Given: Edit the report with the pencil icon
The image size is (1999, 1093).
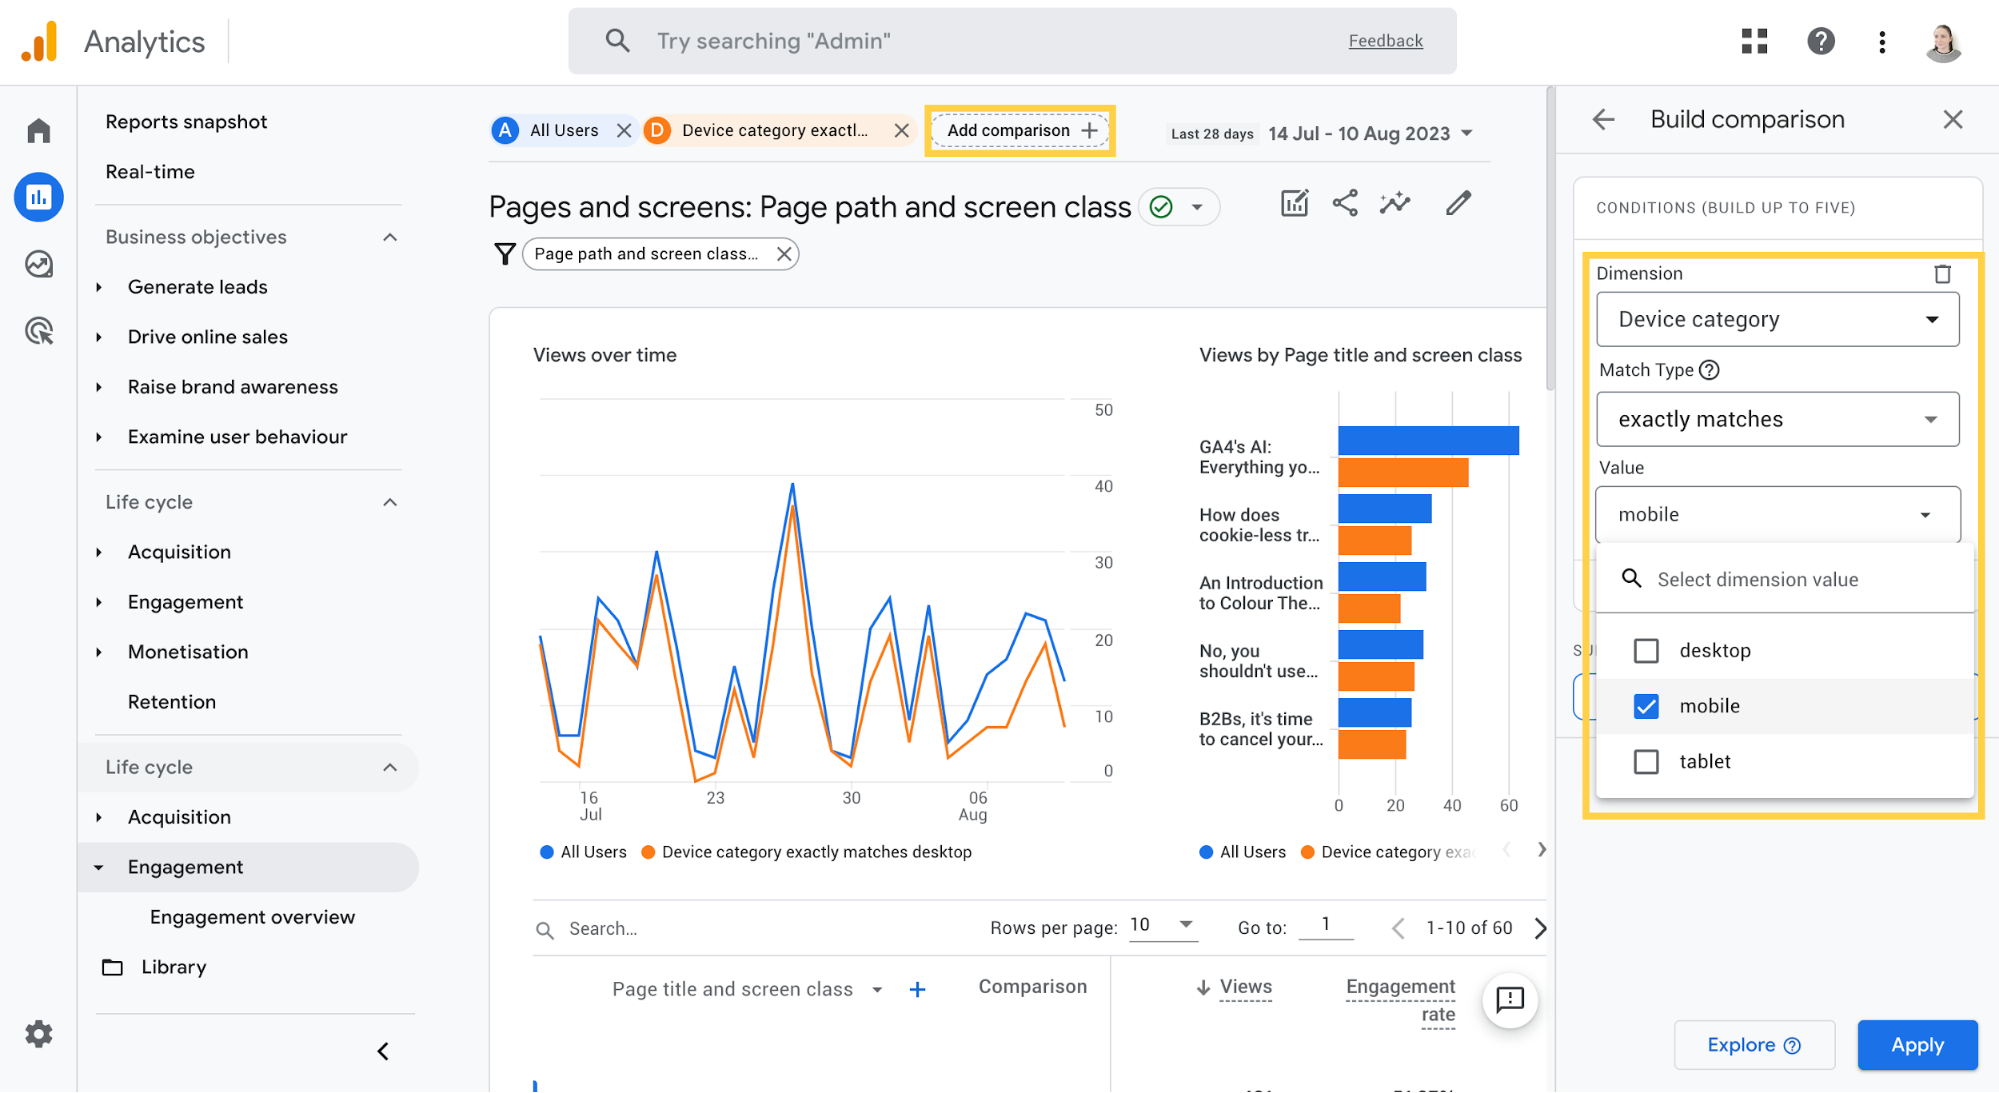Looking at the screenshot, I should (1458, 203).
